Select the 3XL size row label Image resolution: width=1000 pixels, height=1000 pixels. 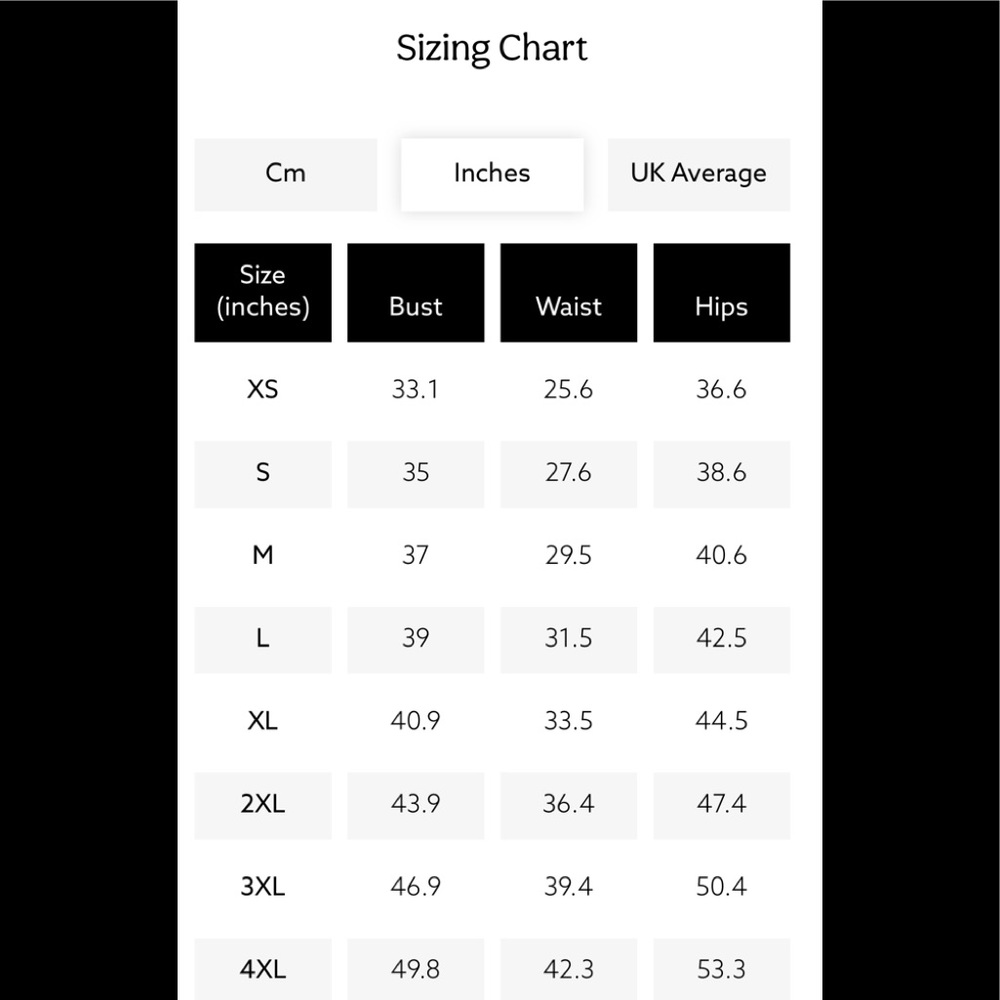[263, 887]
